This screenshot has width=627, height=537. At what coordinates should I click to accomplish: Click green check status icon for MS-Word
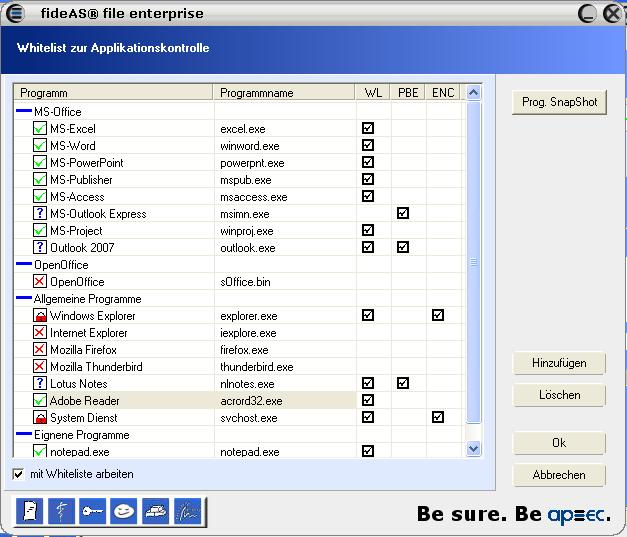(40, 145)
